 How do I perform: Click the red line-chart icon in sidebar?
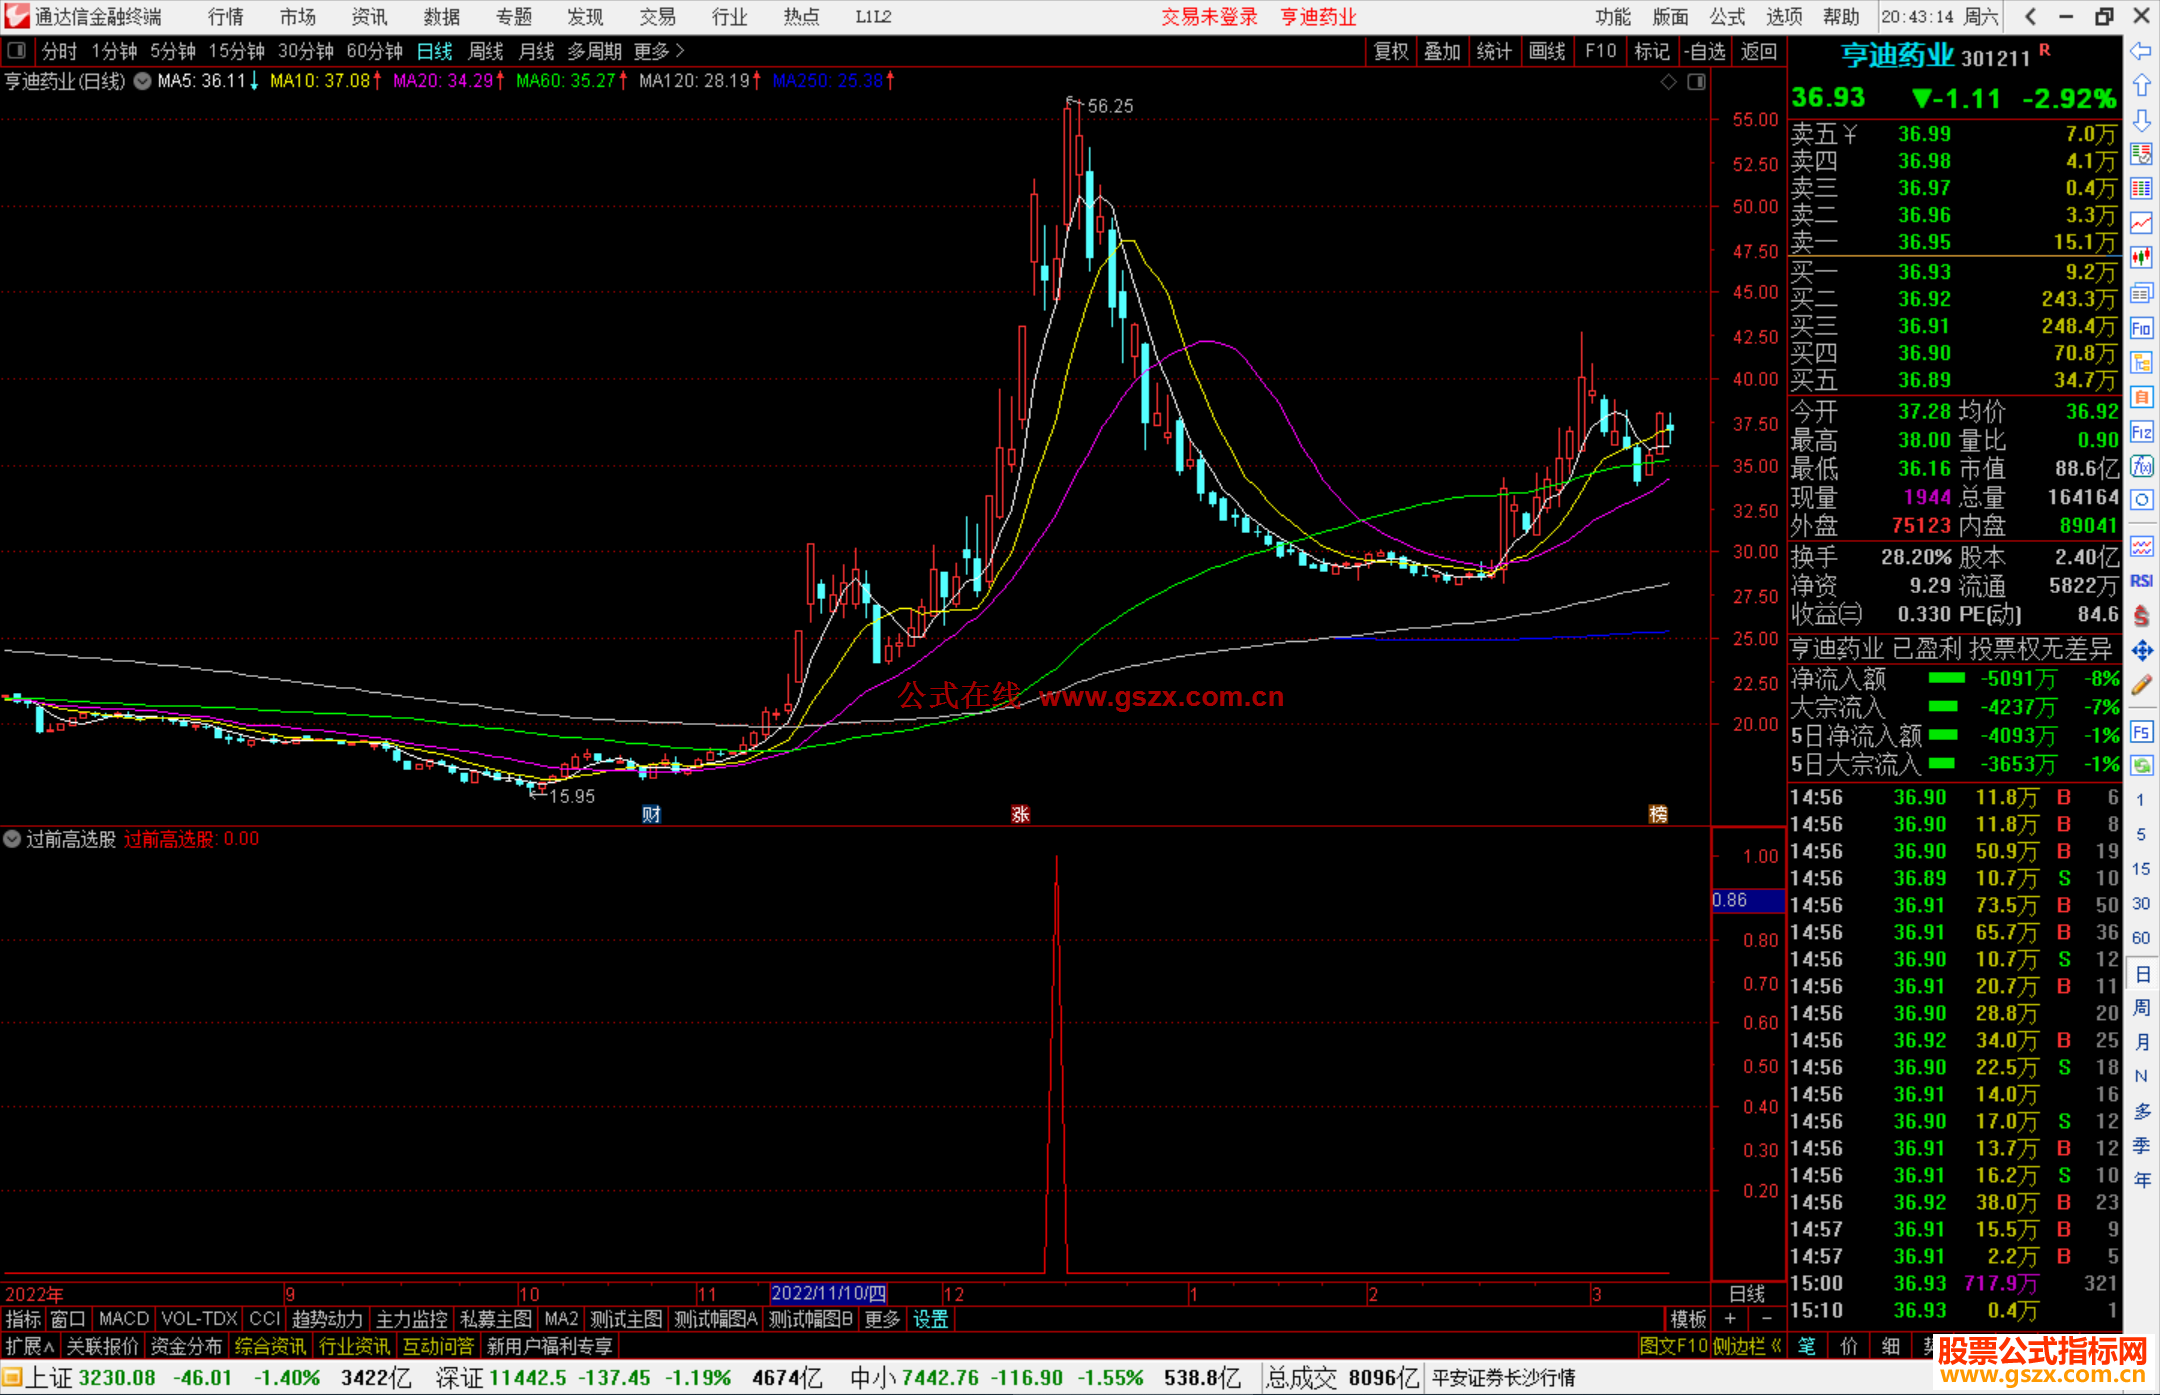[2141, 223]
